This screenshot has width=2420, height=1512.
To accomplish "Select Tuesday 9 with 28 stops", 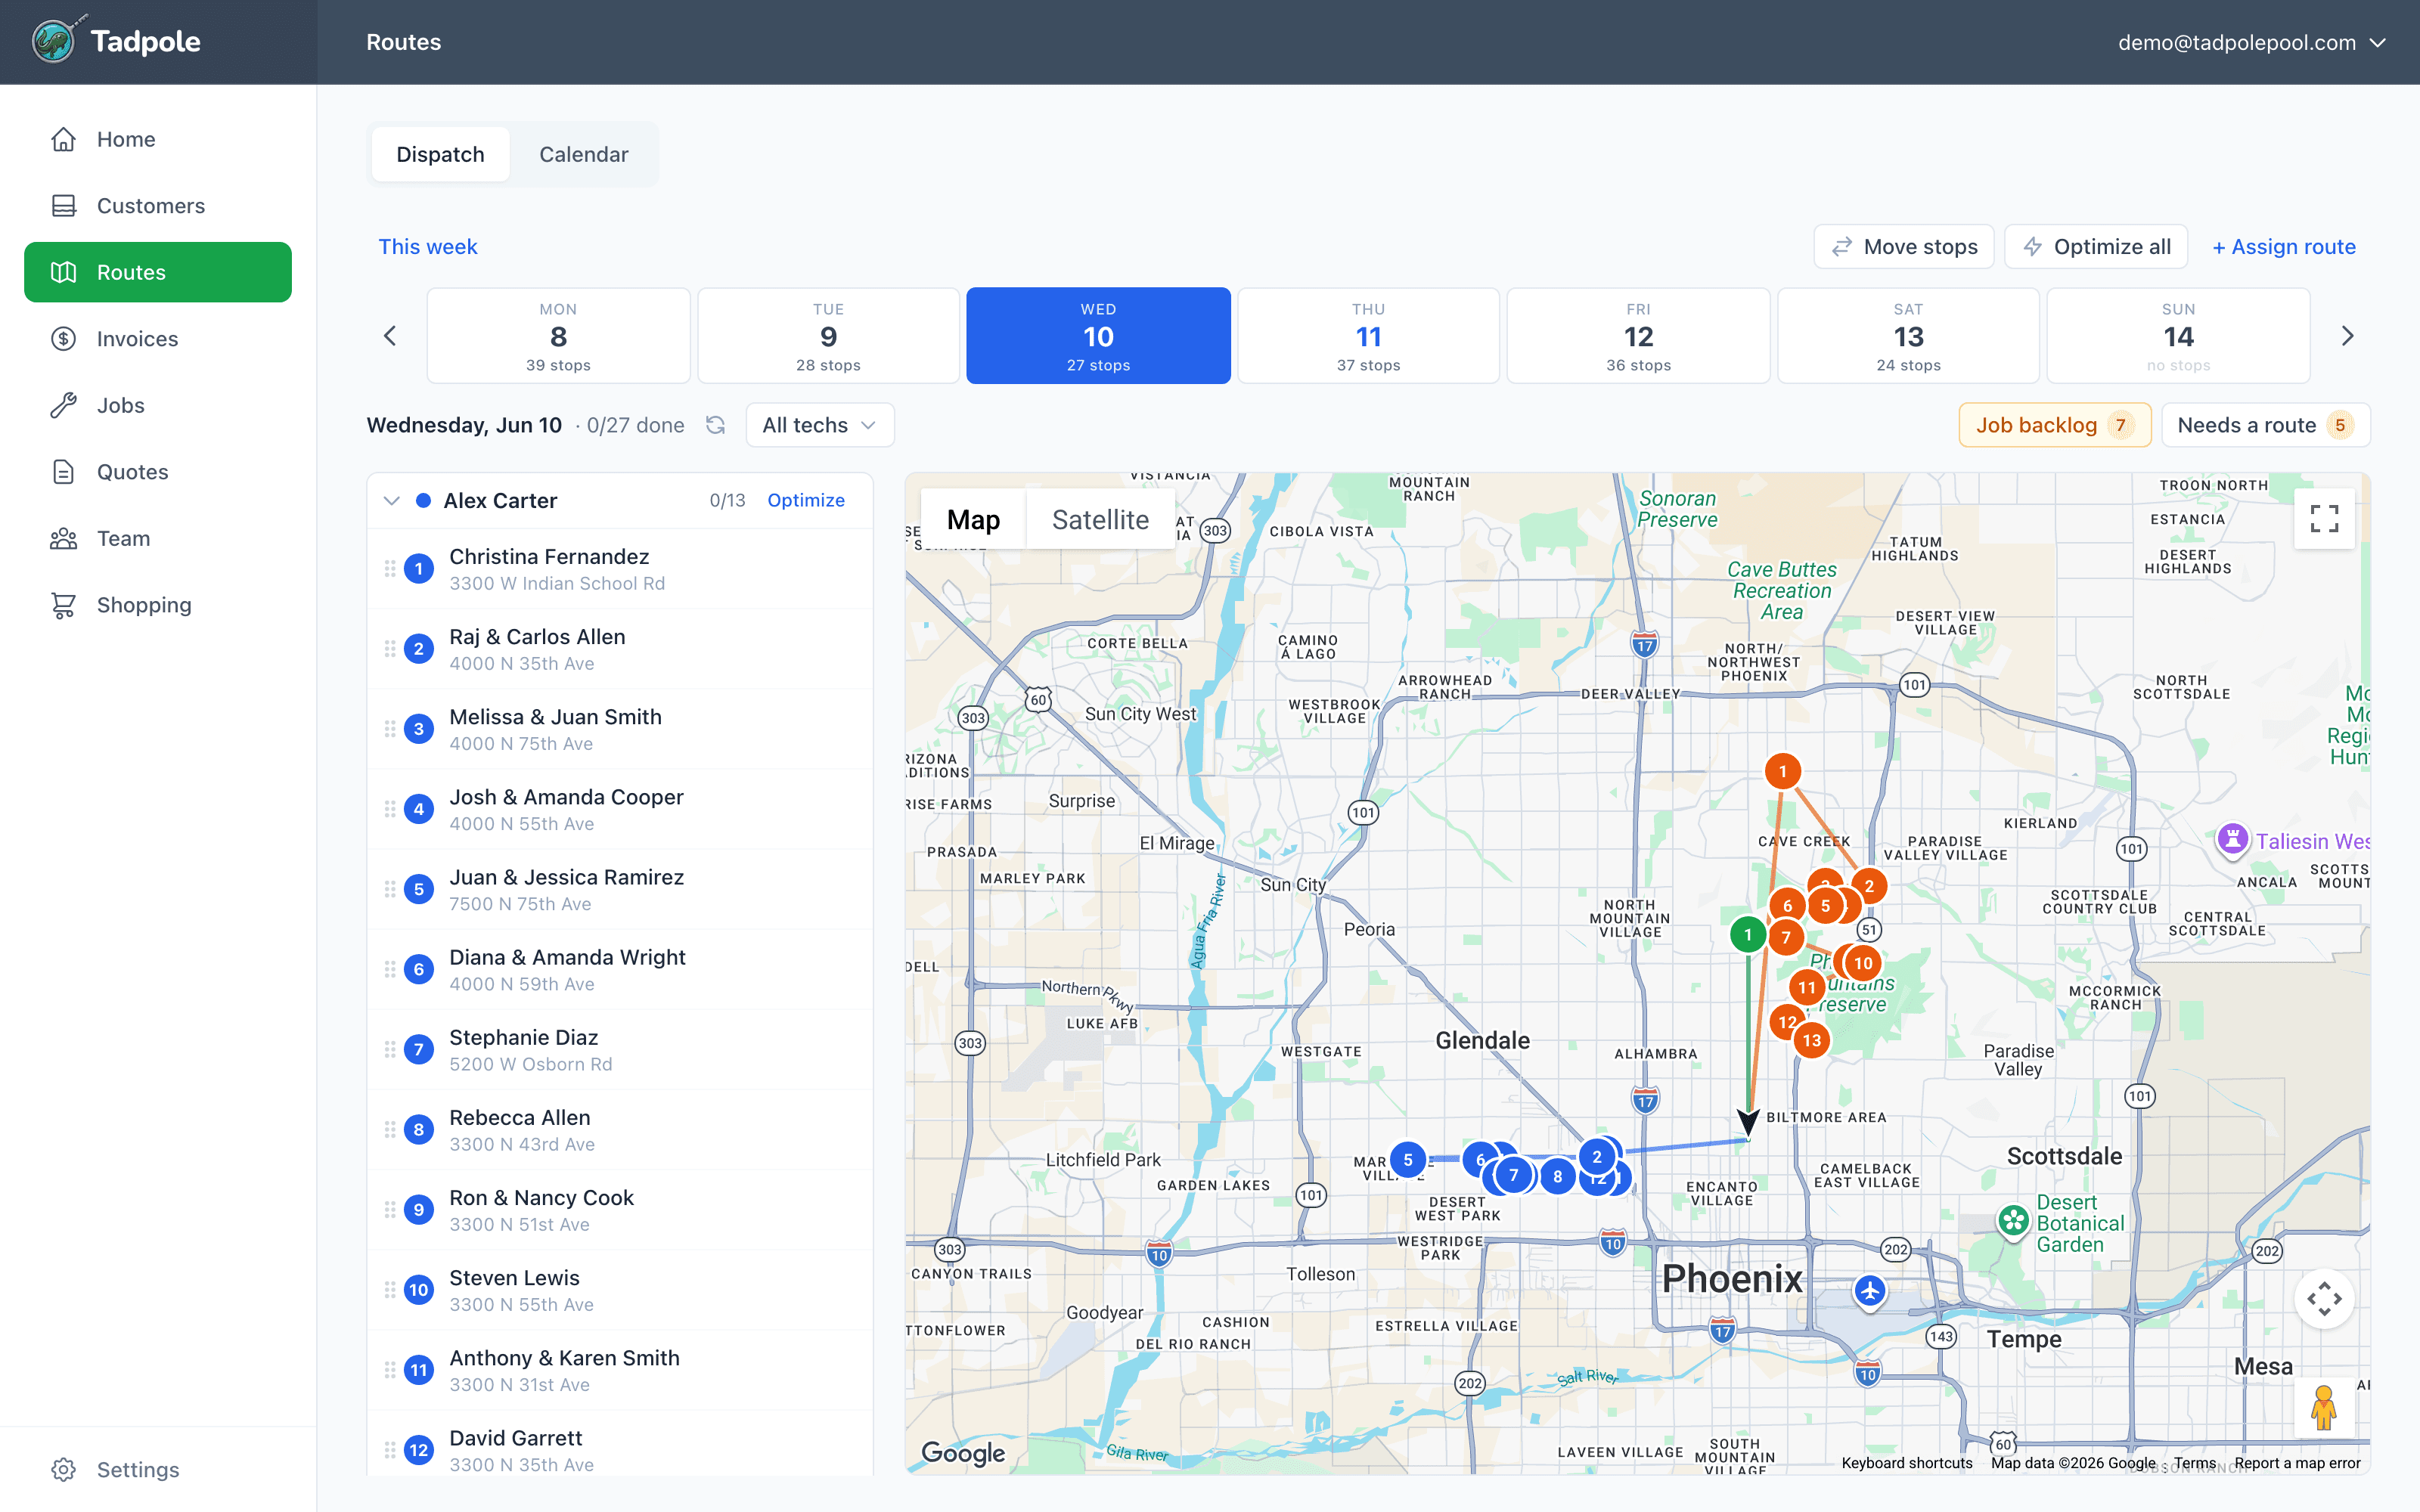I will [828, 336].
